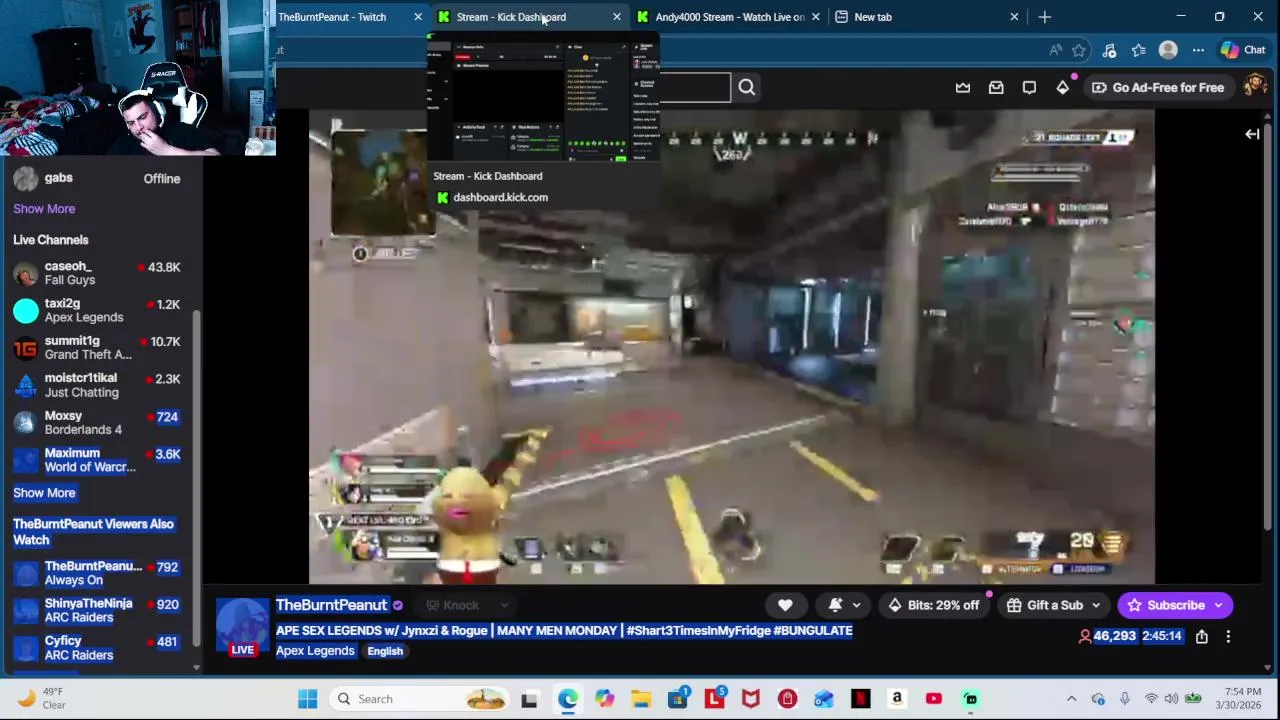Open Moxsy Borderlands 4 channel
The height and width of the screenshot is (720, 1280).
click(x=98, y=423)
